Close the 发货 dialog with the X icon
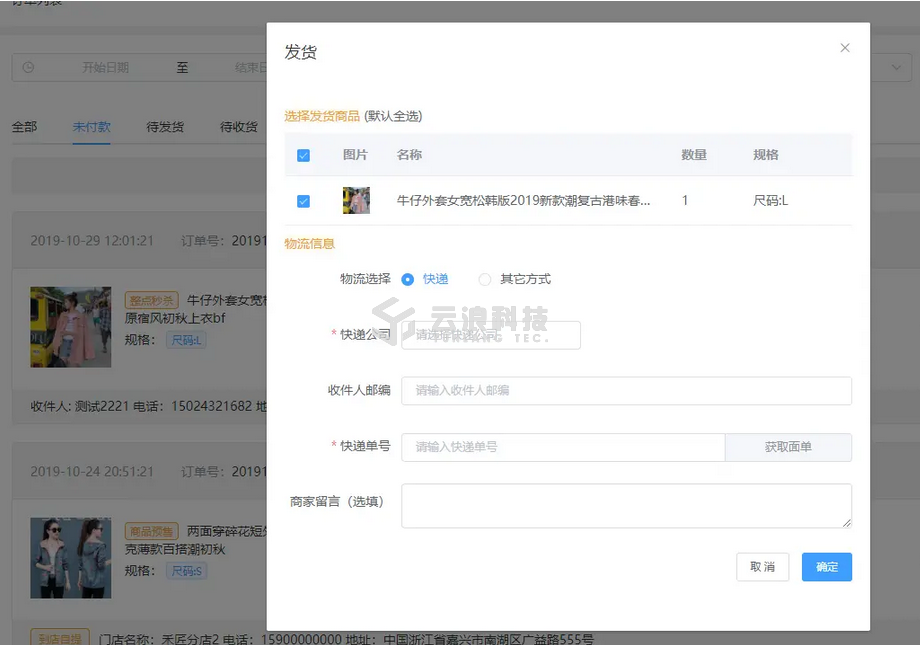920x645 pixels. pos(845,48)
